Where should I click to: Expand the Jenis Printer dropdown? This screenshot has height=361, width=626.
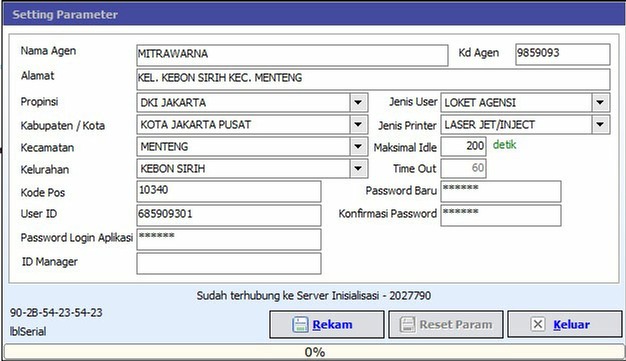click(x=600, y=125)
